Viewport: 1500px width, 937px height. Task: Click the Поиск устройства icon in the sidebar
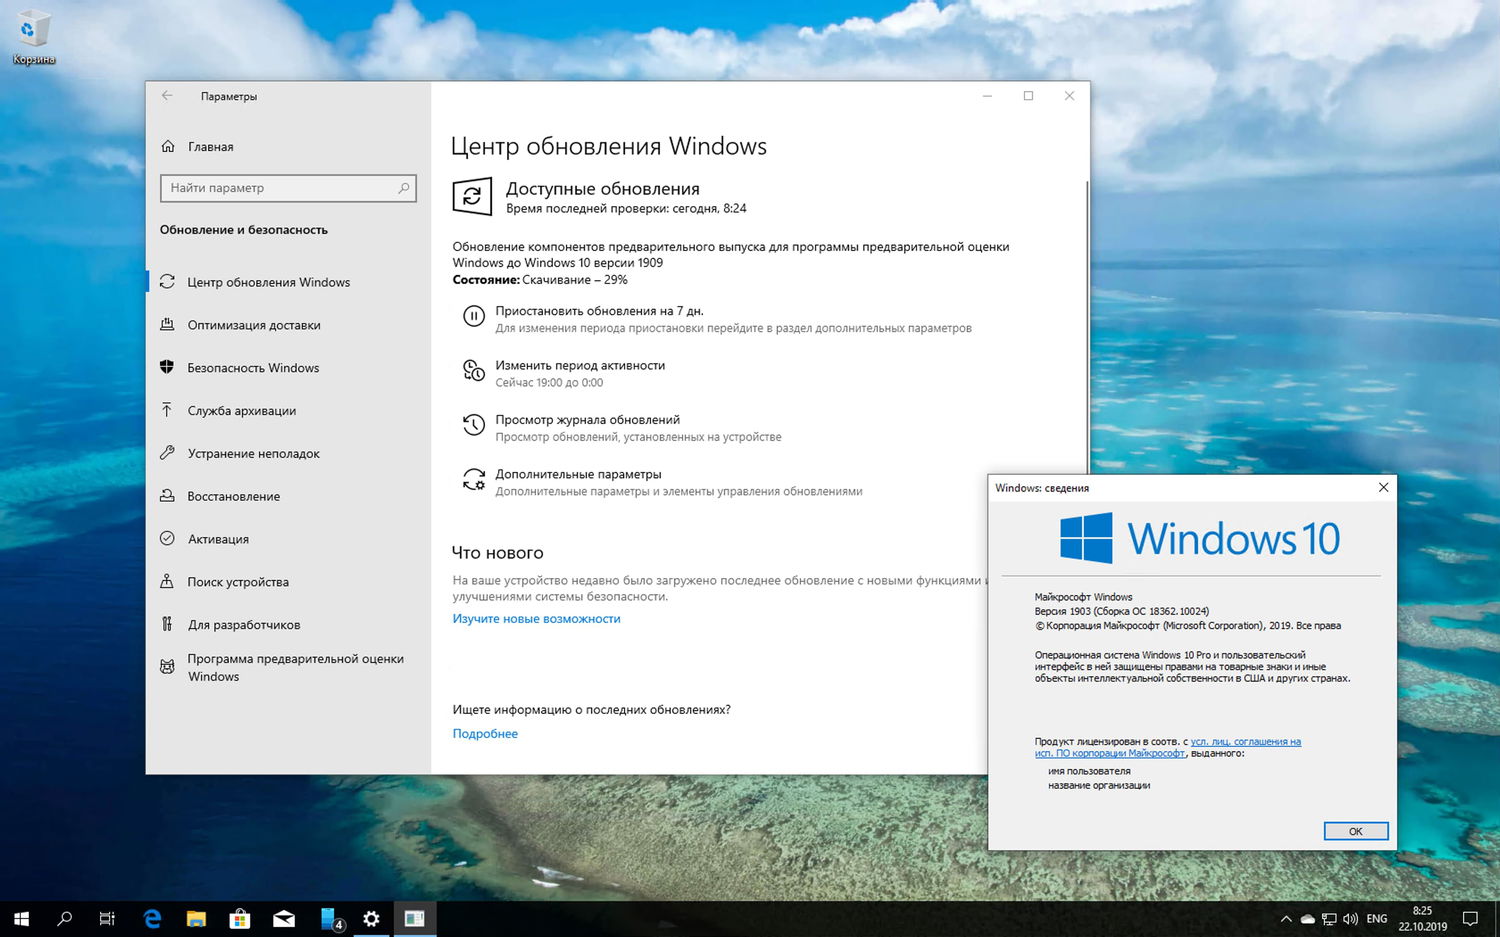point(167,582)
